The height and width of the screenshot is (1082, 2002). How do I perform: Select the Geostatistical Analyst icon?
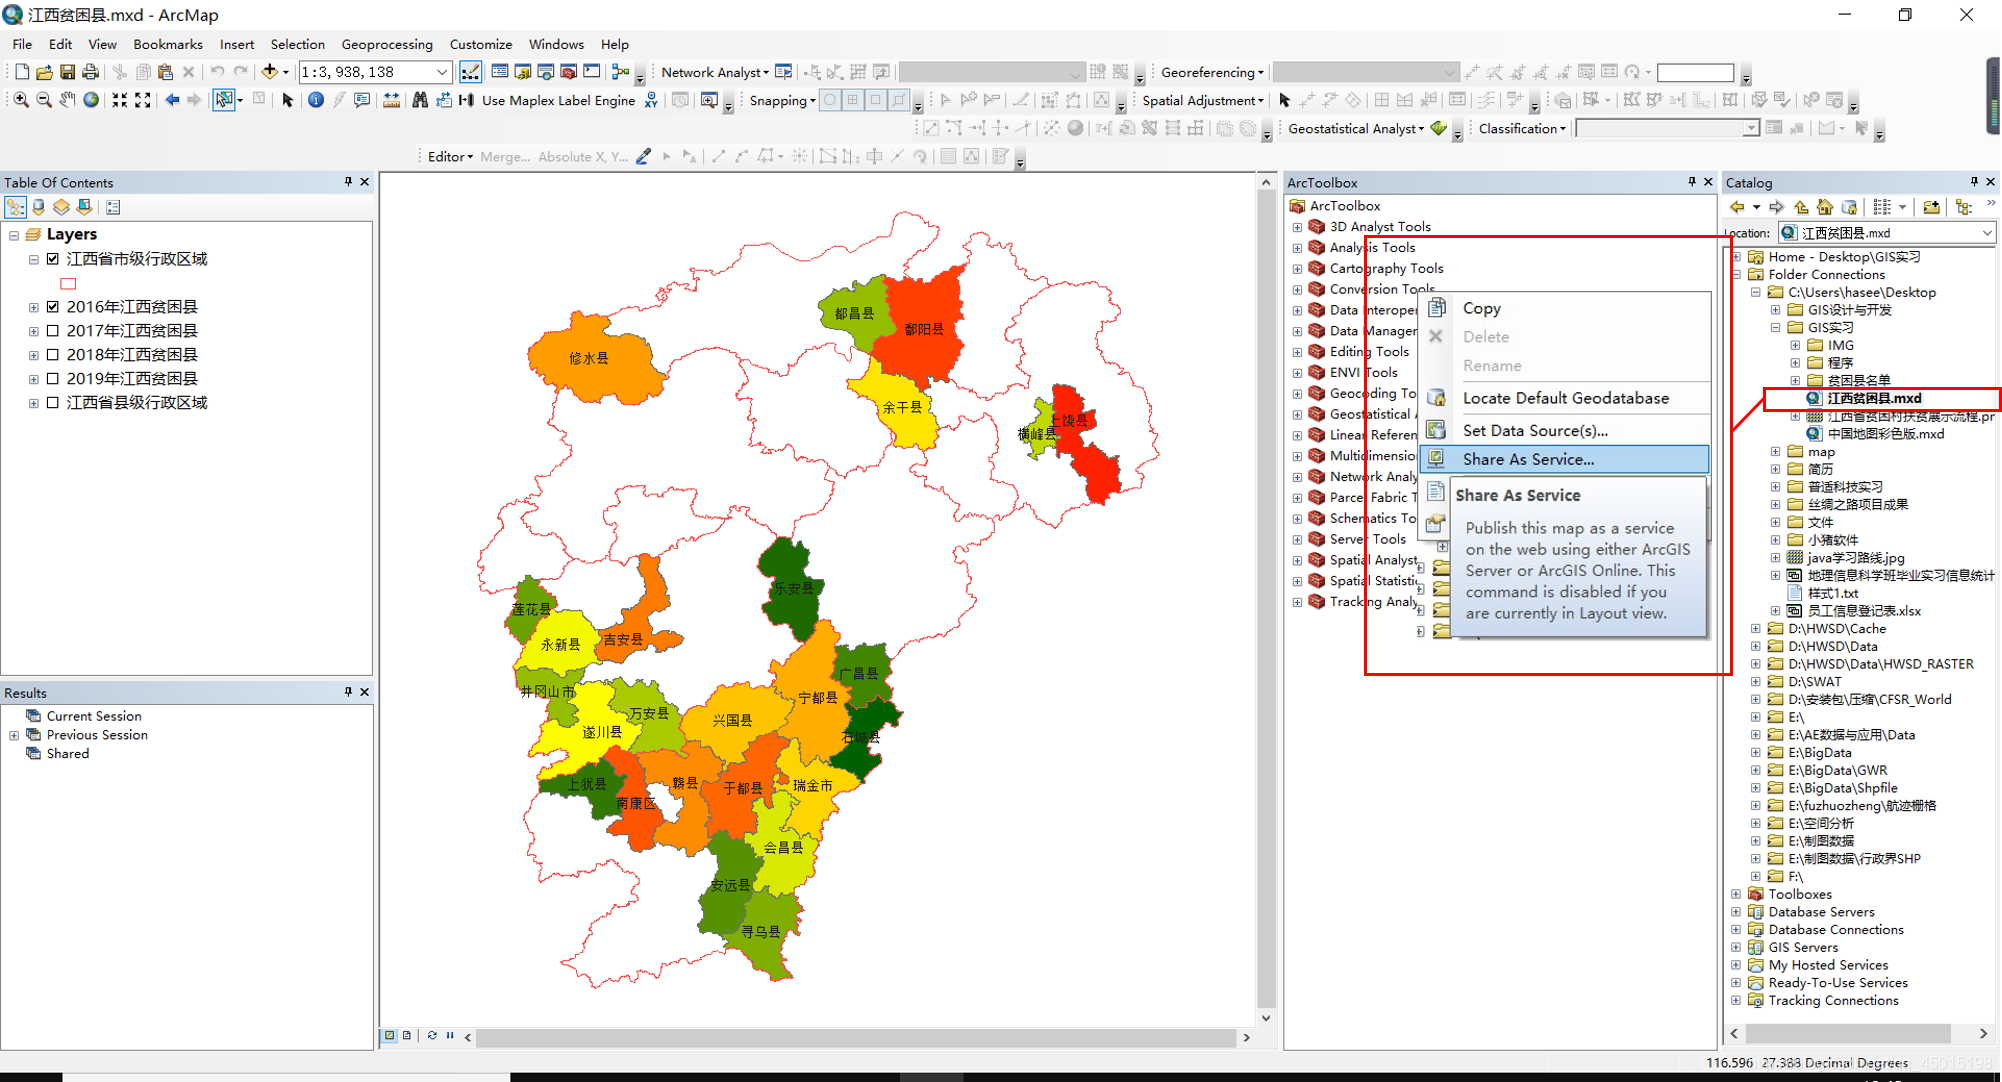point(1439,127)
